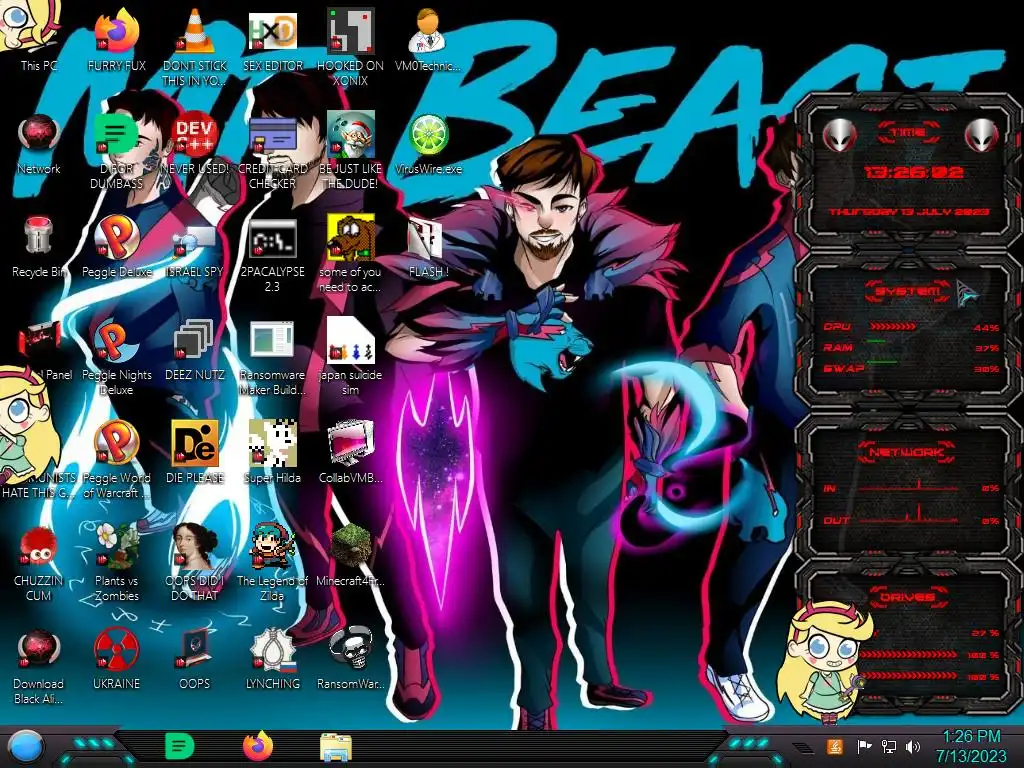Launch the red fuzzy CHUZZIN icon
Screen dimensions: 1024x768
[39, 563]
